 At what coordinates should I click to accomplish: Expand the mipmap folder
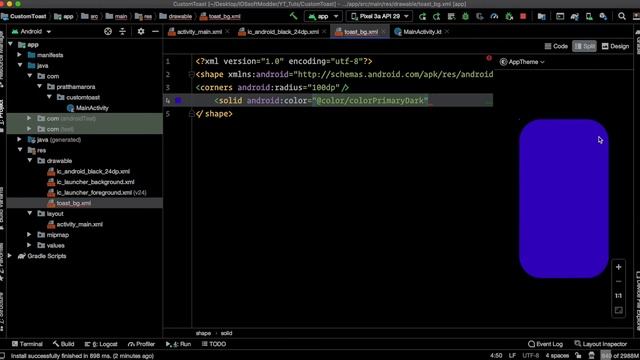point(29,235)
